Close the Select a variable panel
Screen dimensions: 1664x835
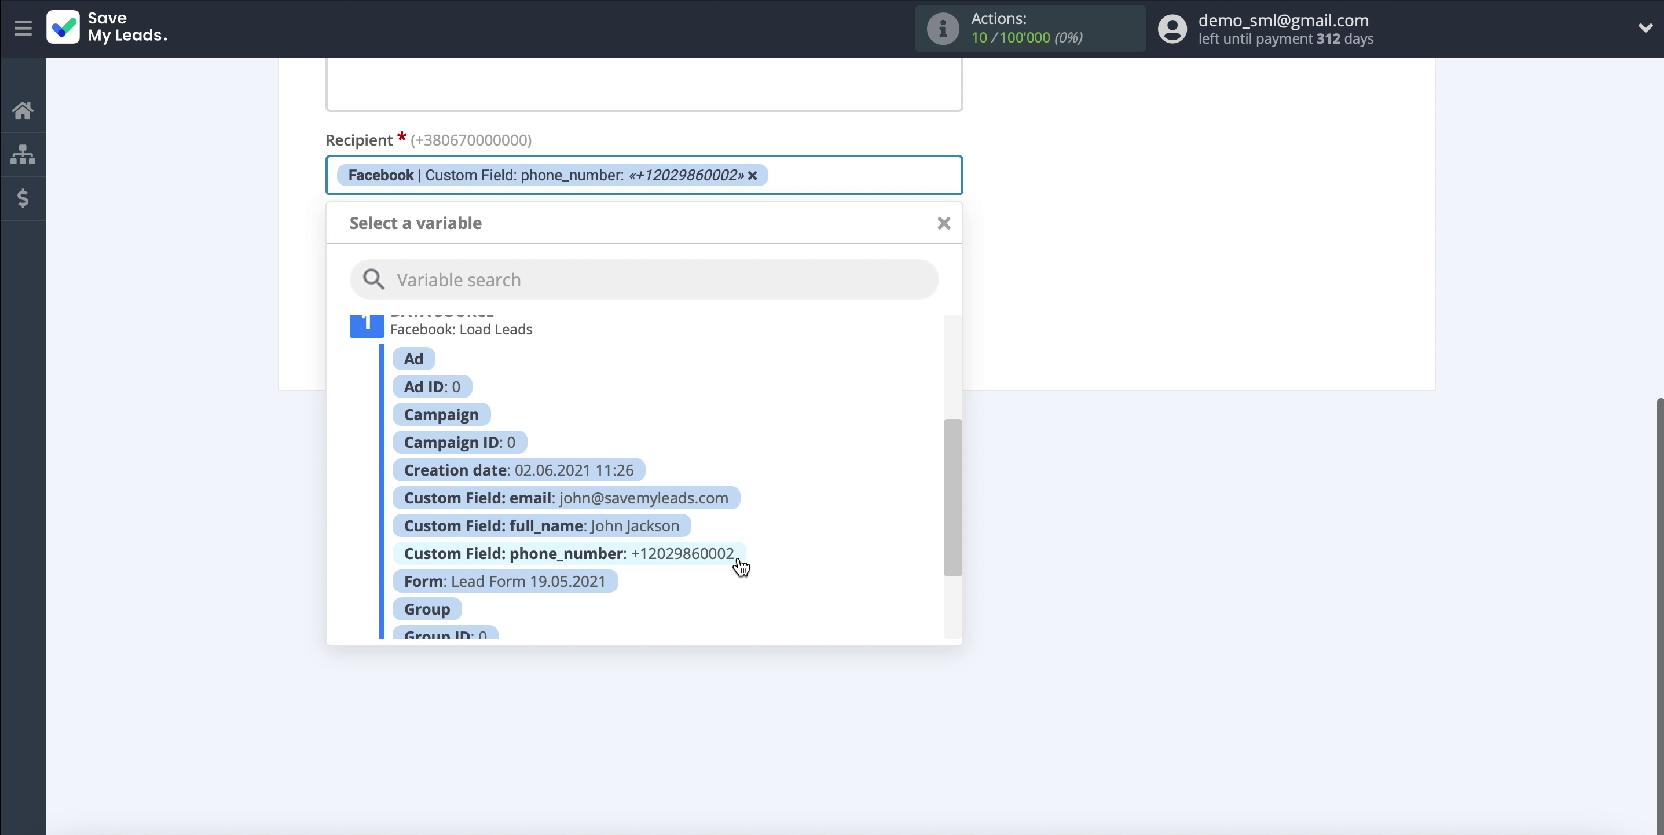943,223
